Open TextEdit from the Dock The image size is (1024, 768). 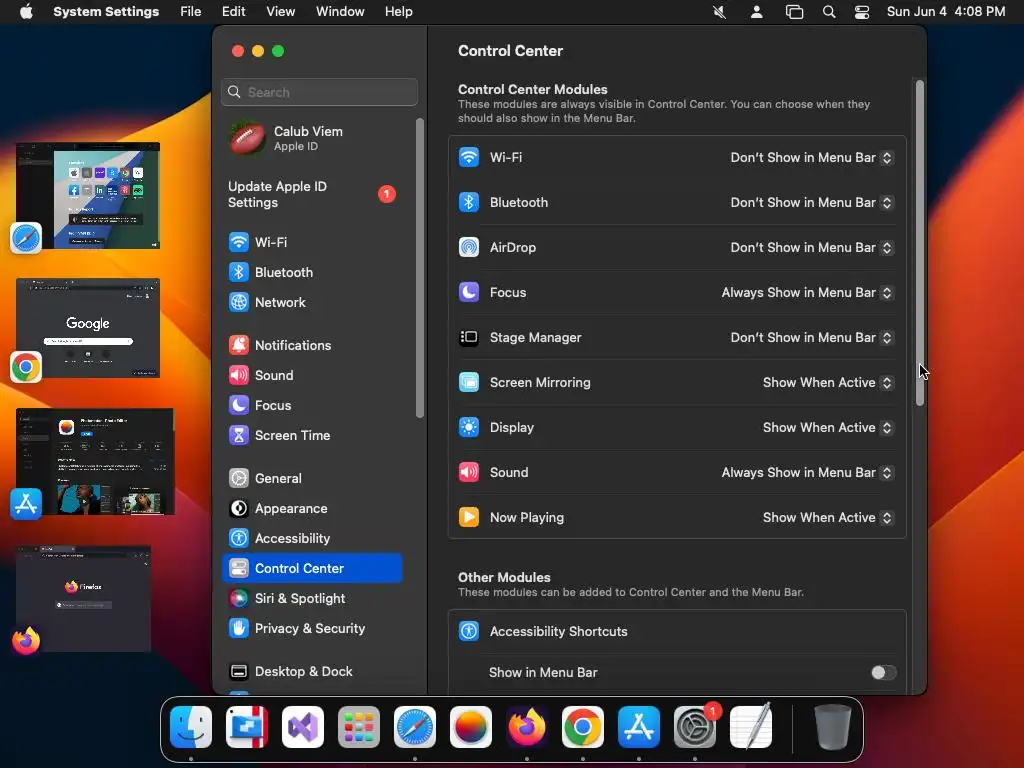coord(751,727)
